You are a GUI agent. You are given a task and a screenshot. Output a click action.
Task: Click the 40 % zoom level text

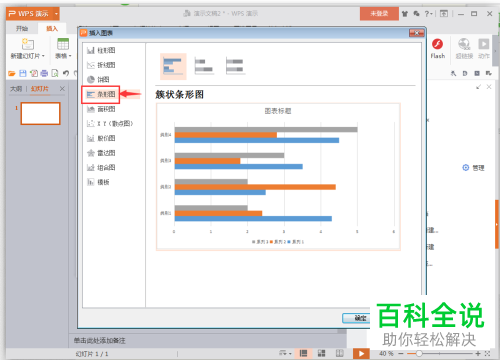pyautogui.click(x=386, y=354)
